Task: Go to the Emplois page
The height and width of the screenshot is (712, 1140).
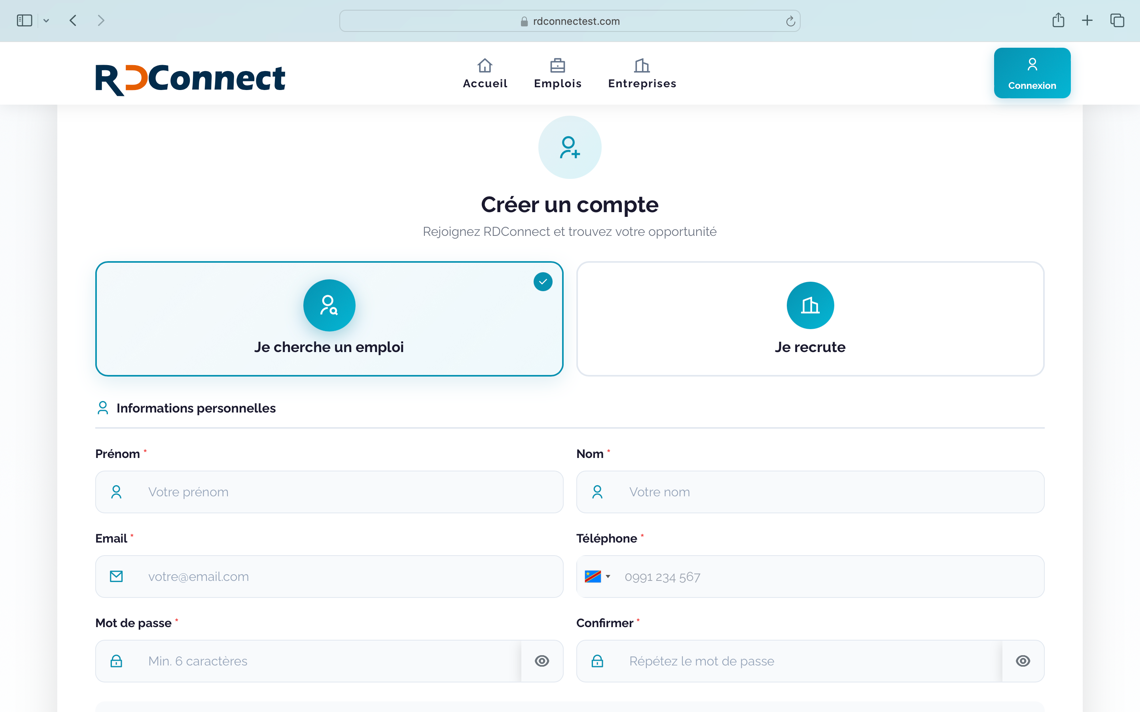Action: point(557,84)
